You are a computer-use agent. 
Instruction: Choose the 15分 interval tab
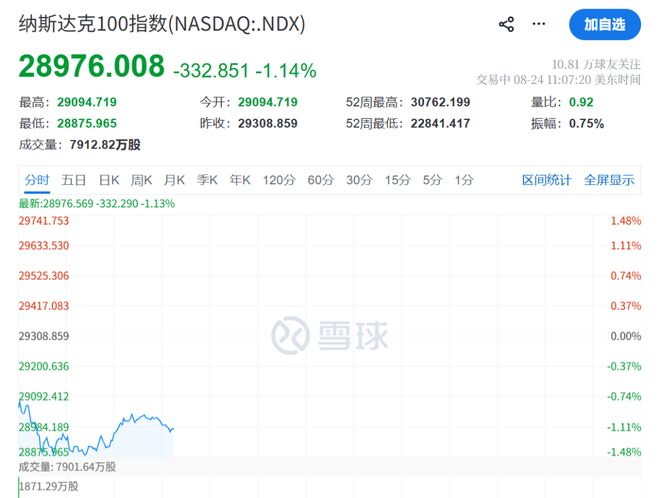click(398, 180)
